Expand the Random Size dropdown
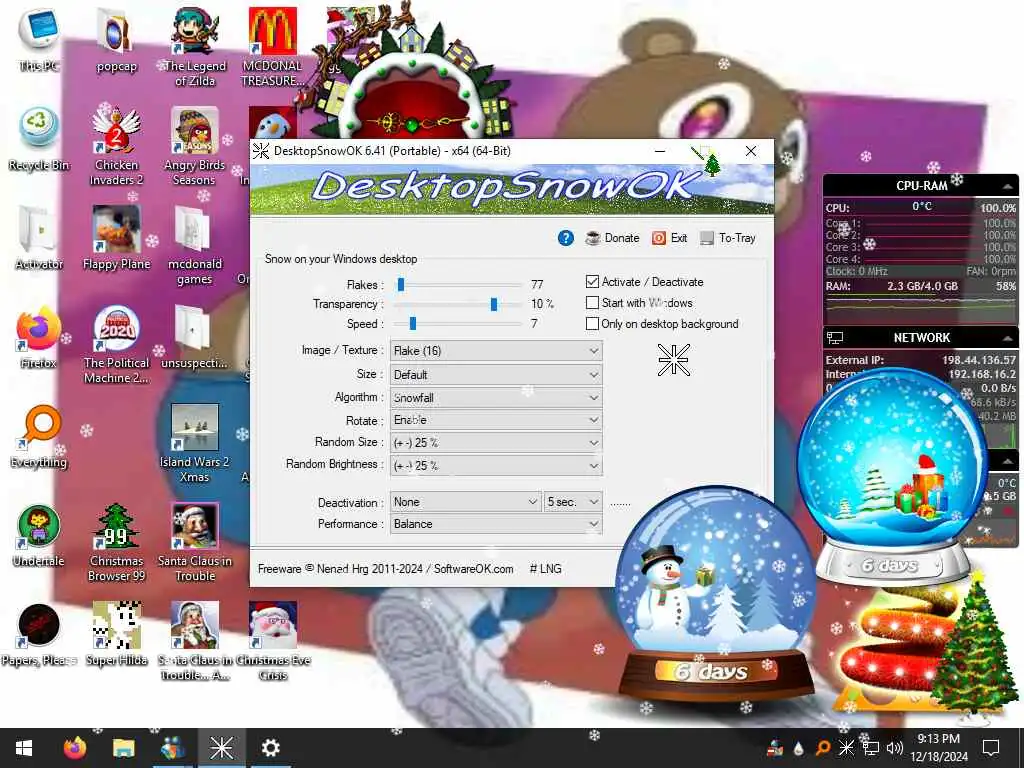 tap(496, 443)
